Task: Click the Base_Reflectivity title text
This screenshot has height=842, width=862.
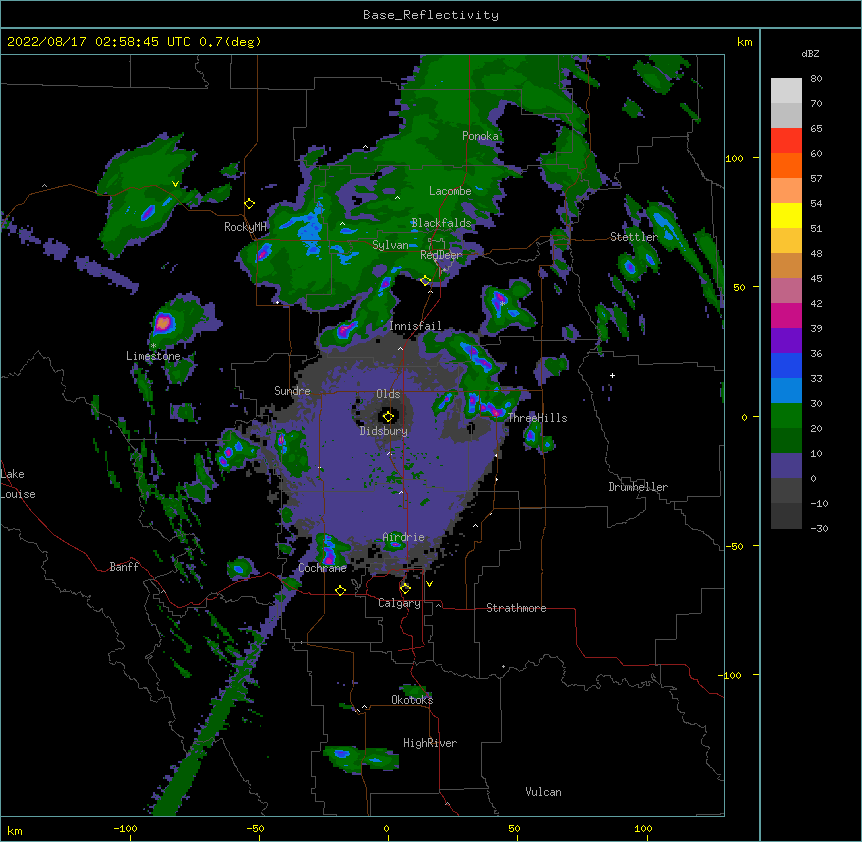Action: point(431,15)
